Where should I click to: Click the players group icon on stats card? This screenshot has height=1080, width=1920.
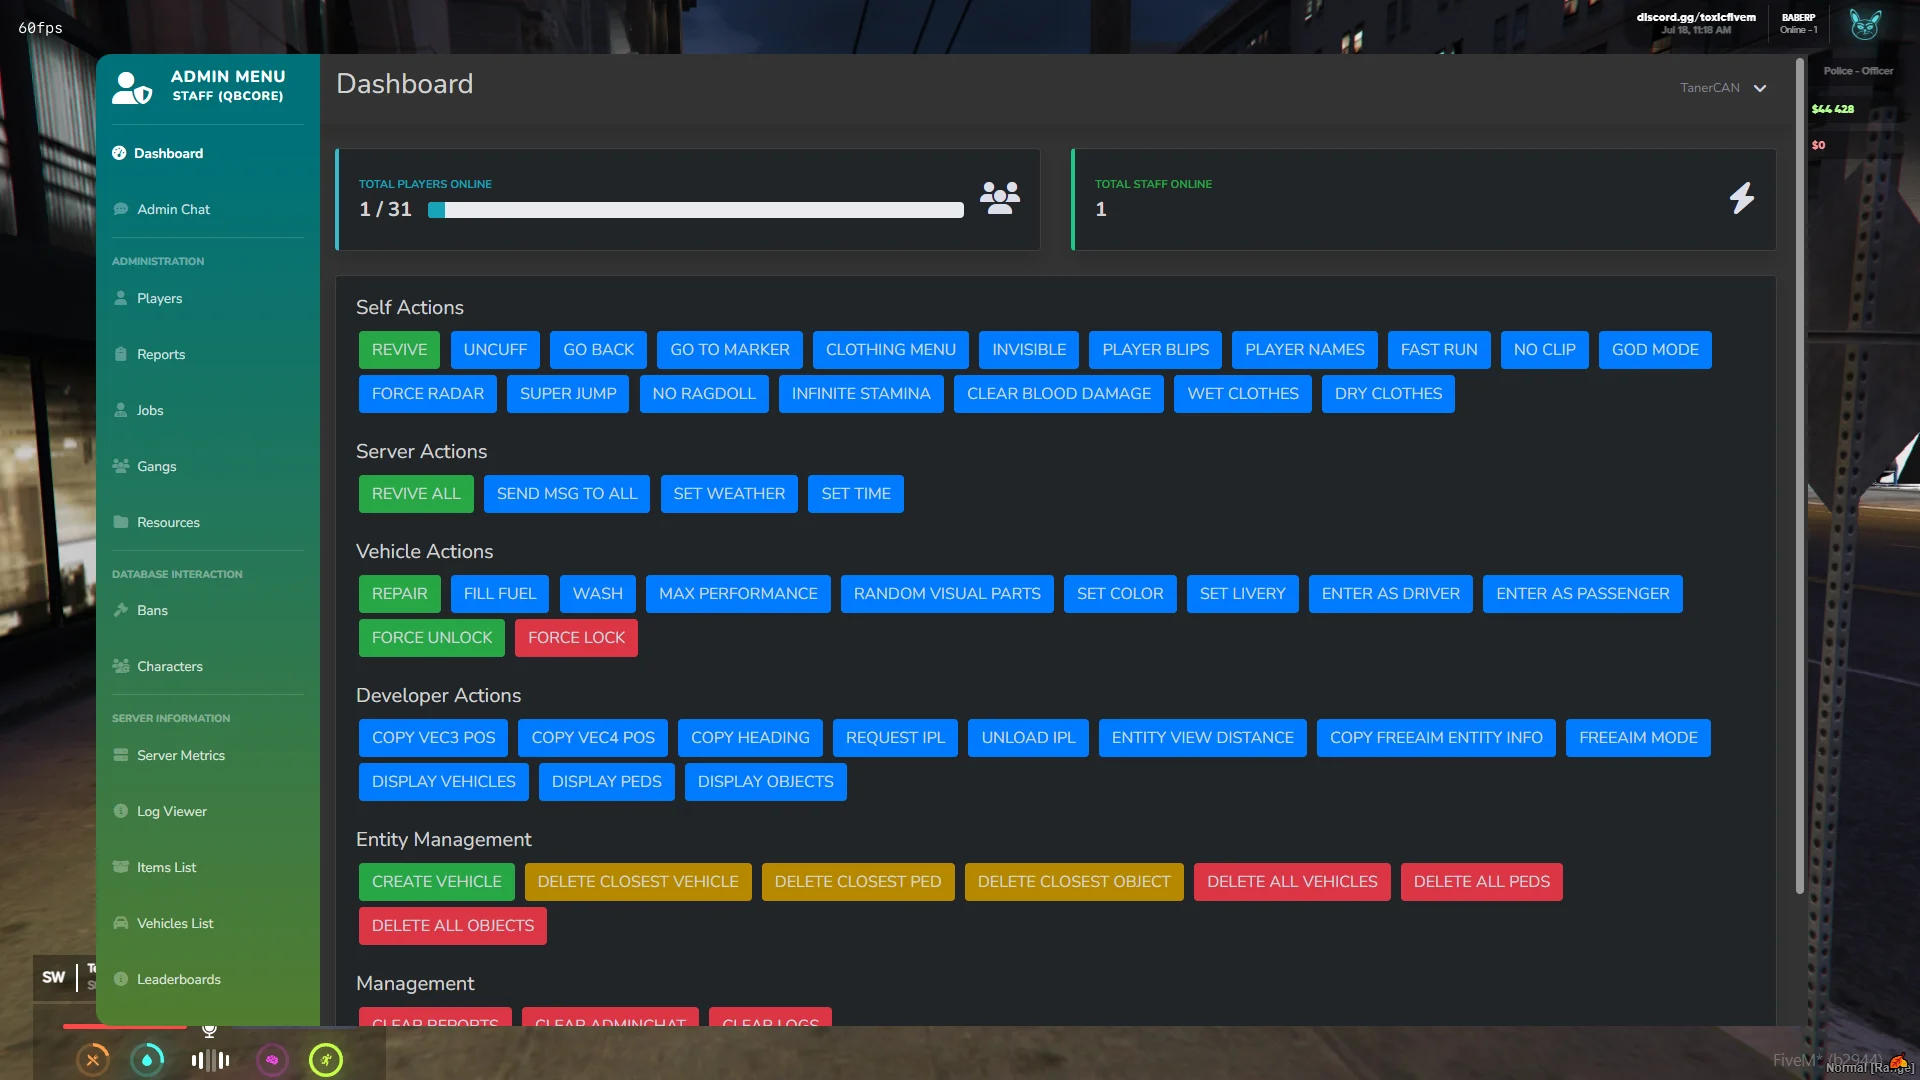click(999, 198)
